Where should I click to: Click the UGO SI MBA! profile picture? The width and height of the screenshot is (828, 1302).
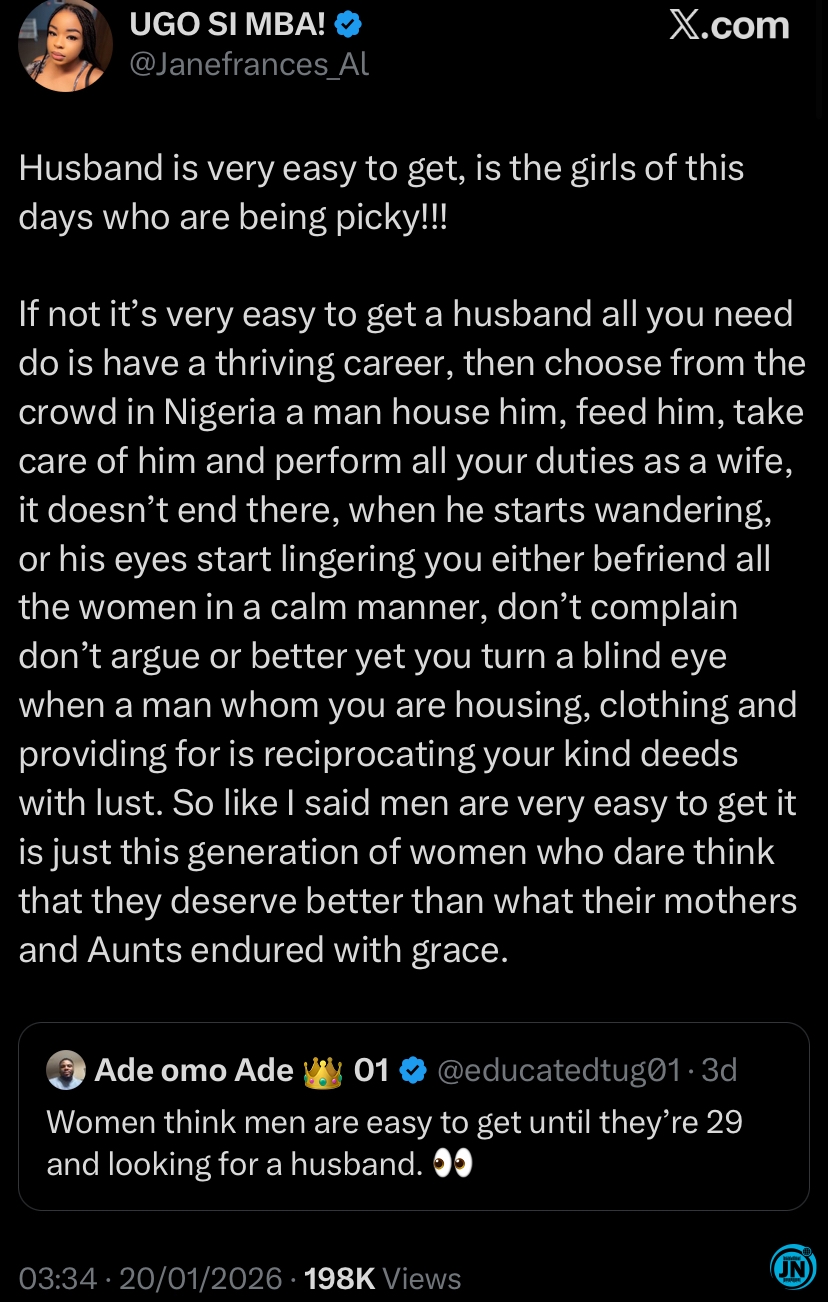[x=65, y=46]
